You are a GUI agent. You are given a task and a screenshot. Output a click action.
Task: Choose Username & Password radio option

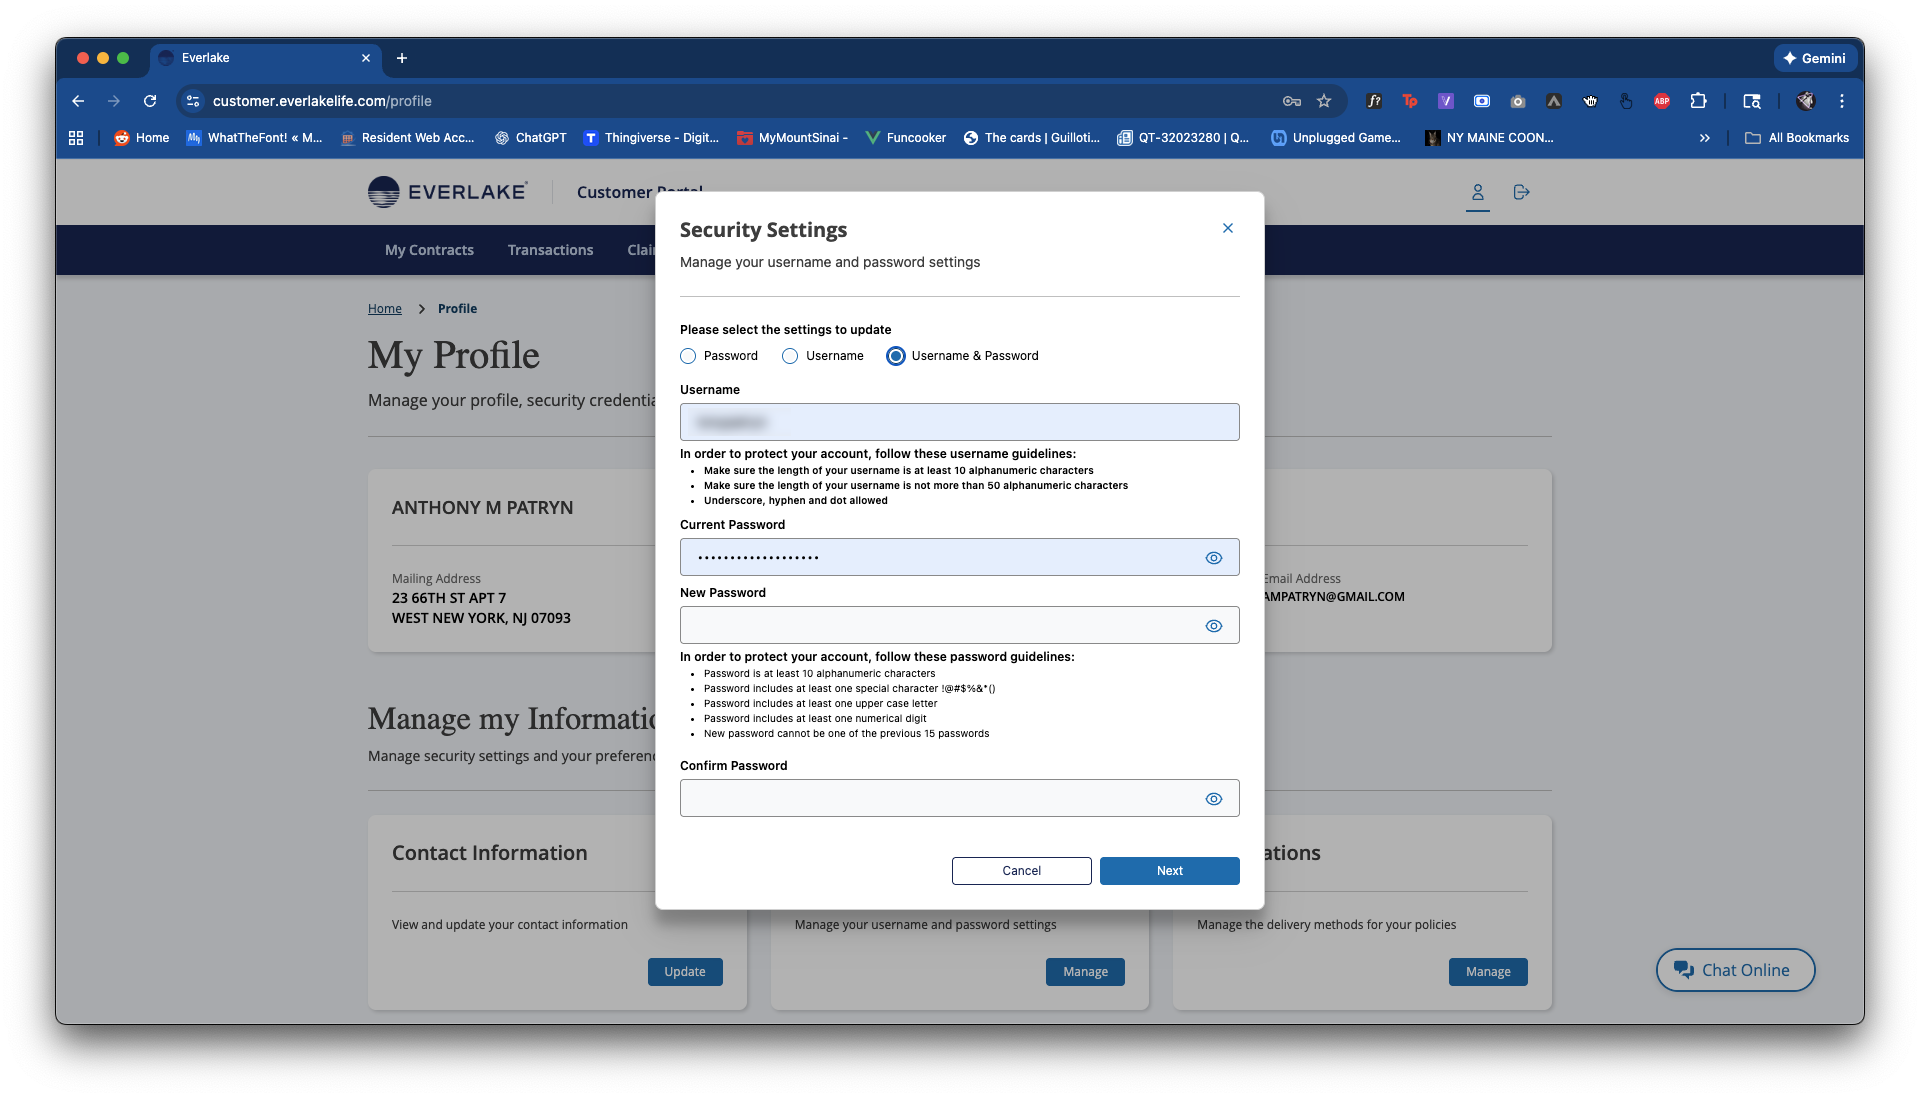[x=895, y=356]
